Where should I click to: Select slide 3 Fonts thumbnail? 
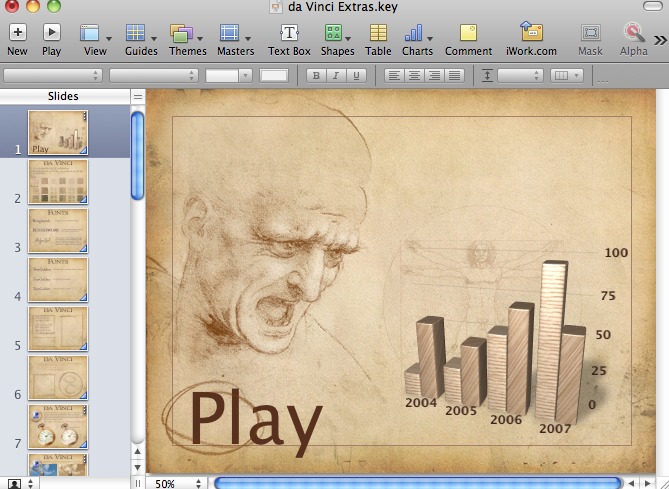coord(58,231)
